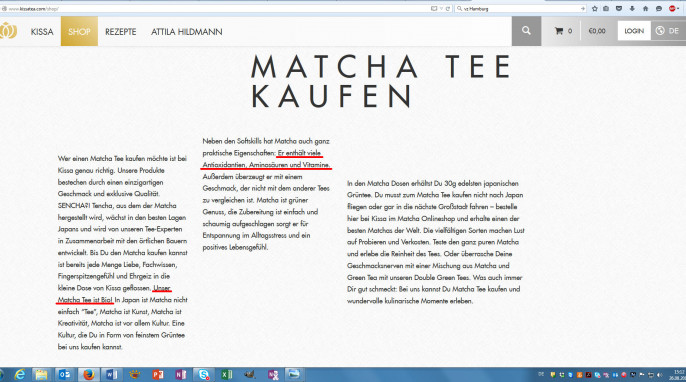686x382 pixels.
Task: Click the browser search field 'vz Hamburg'
Action: (x=521, y=8)
